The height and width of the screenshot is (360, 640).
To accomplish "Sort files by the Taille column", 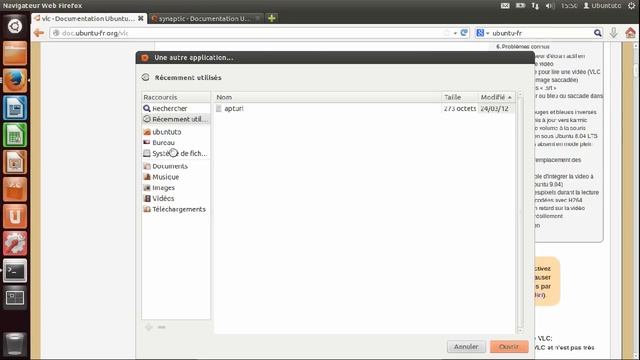I will pyautogui.click(x=460, y=97).
